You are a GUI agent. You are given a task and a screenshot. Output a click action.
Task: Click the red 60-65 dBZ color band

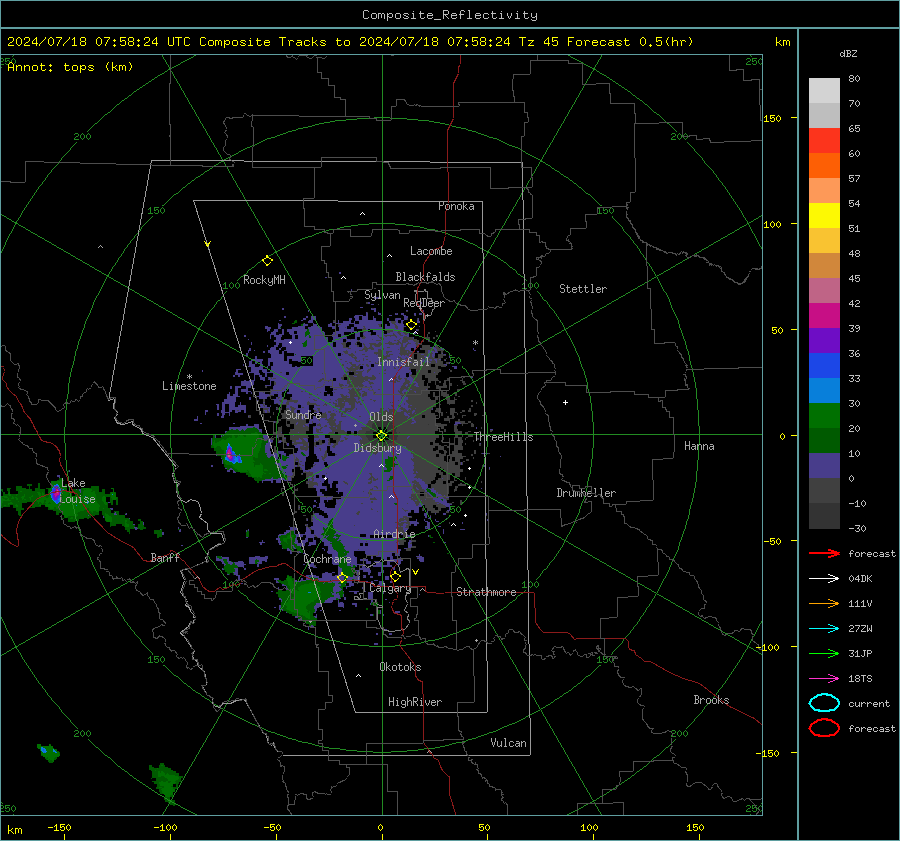point(824,141)
